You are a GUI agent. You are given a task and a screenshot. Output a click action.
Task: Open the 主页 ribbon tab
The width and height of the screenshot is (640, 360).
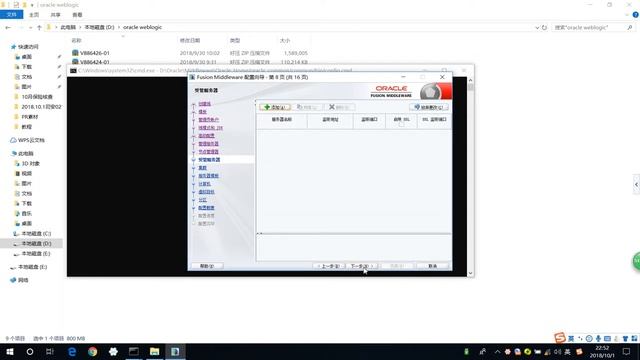pyautogui.click(x=34, y=15)
